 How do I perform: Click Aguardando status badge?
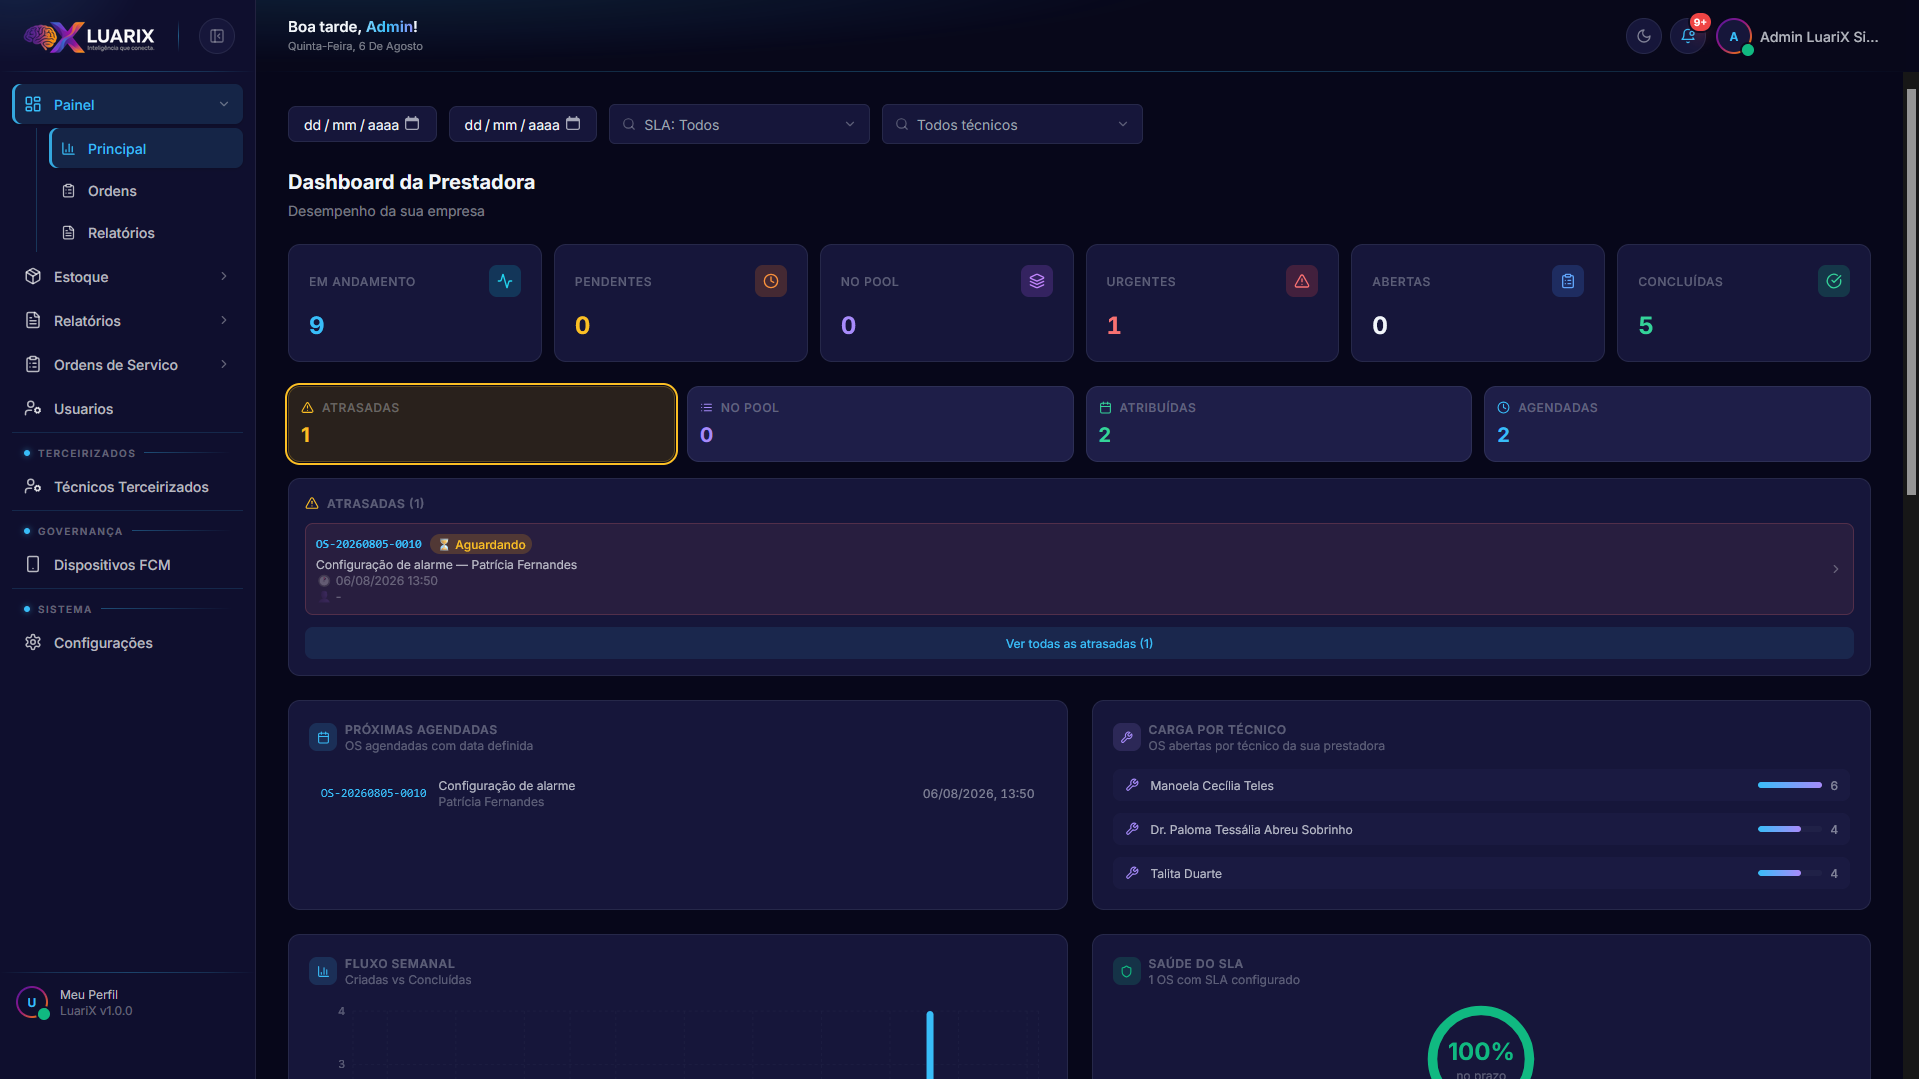(481, 544)
